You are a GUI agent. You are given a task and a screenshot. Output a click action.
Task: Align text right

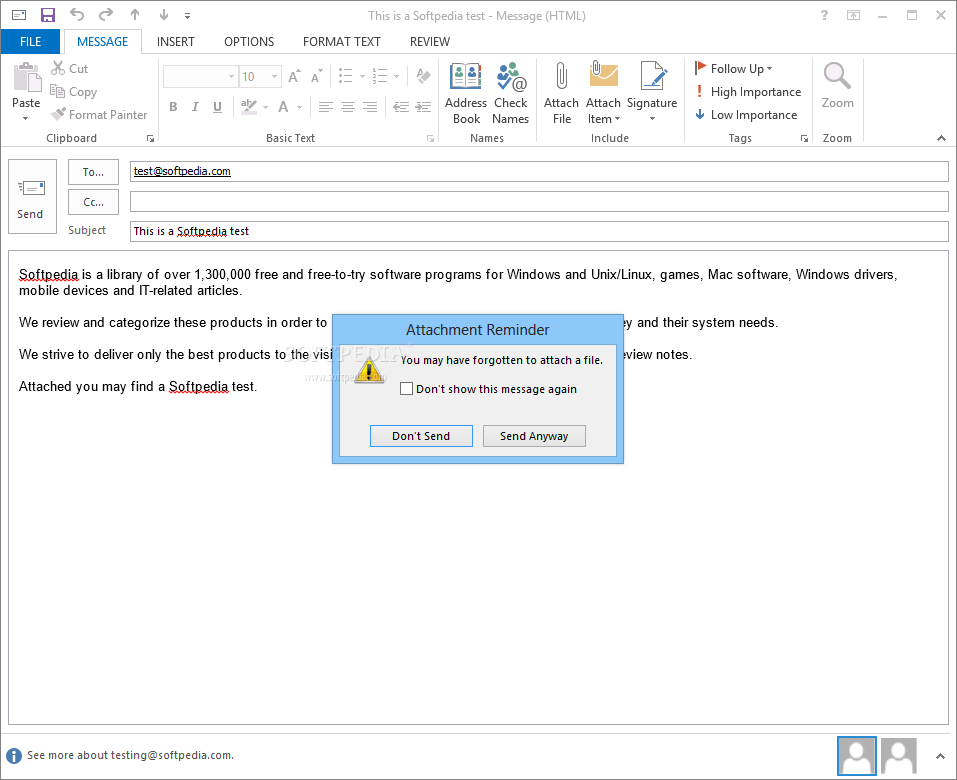click(x=370, y=107)
